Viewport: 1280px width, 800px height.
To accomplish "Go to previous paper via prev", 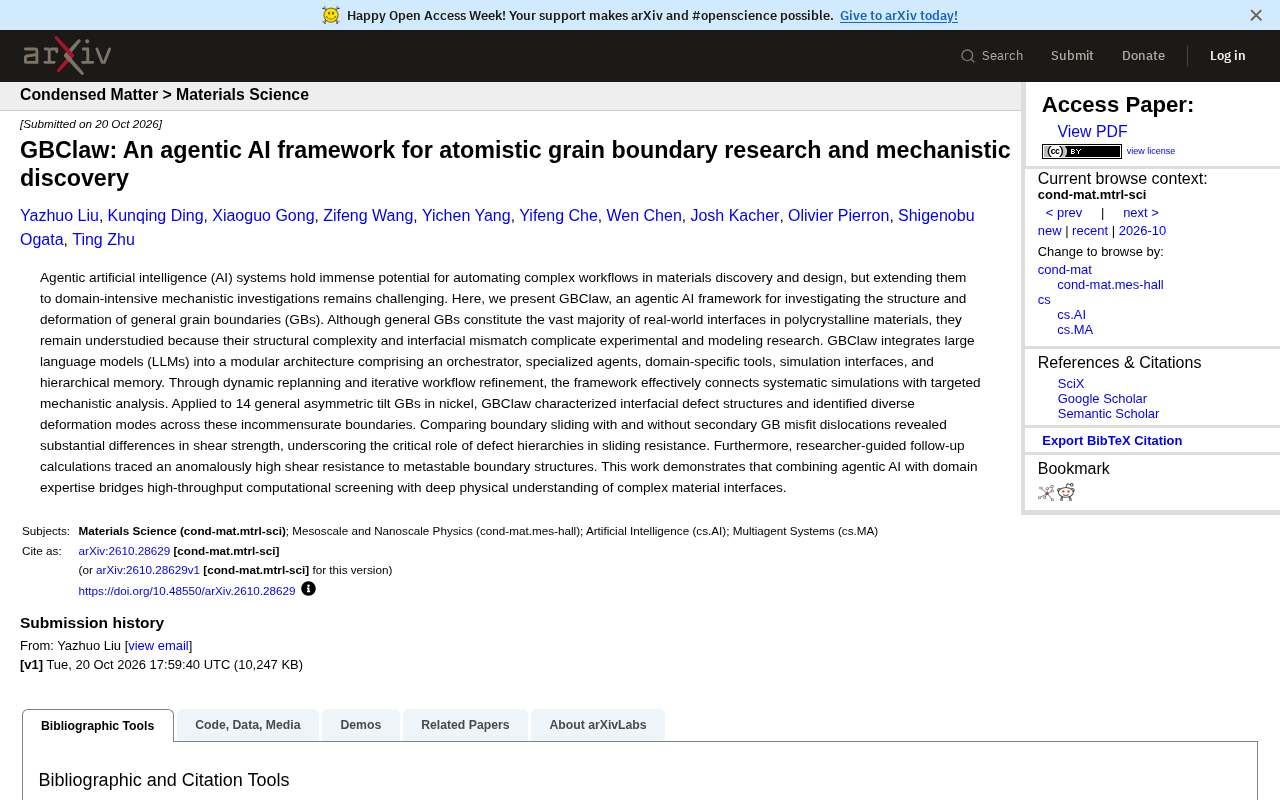I will (1064, 213).
